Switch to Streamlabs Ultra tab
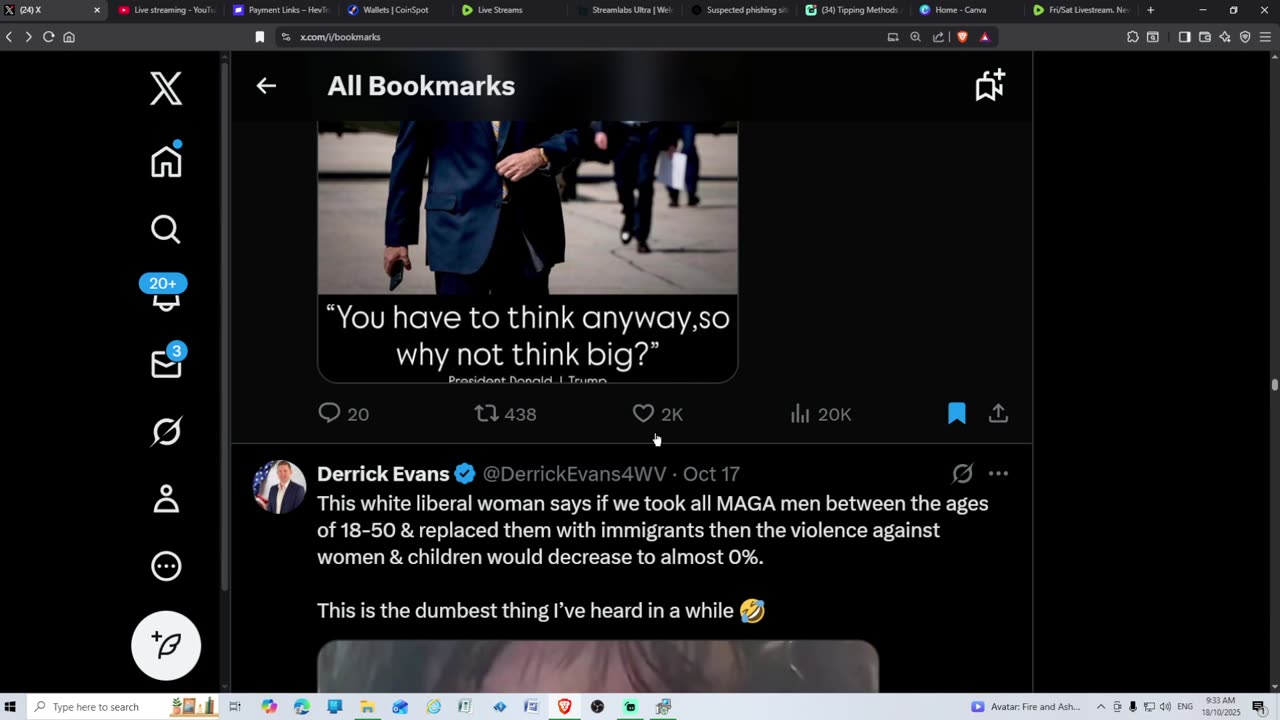Screen dimensions: 1280x720 (x=625, y=10)
